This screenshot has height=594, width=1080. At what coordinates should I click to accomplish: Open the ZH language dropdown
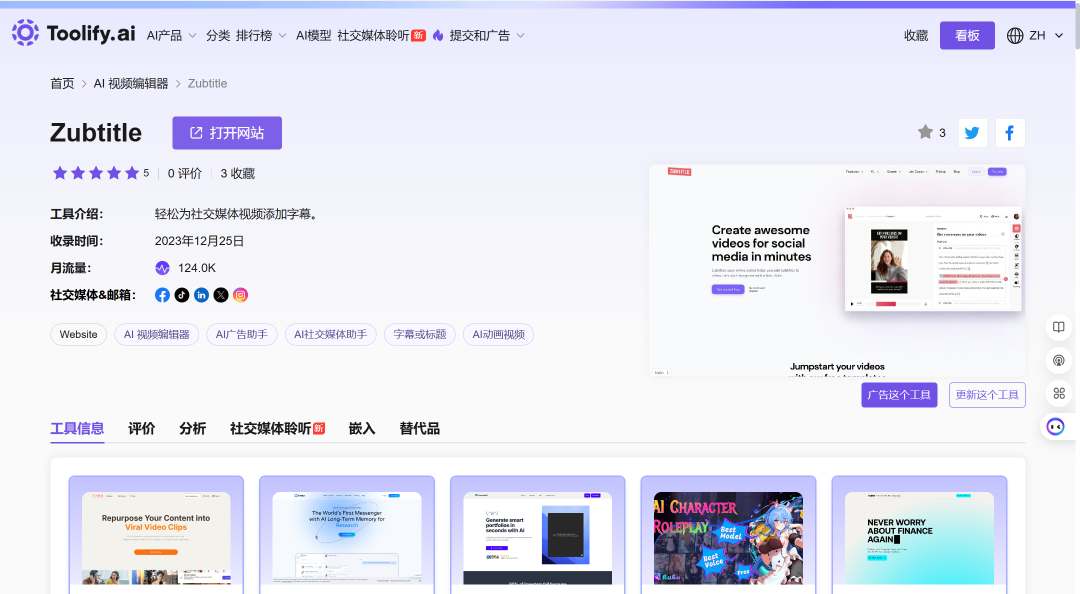pyautogui.click(x=1045, y=35)
